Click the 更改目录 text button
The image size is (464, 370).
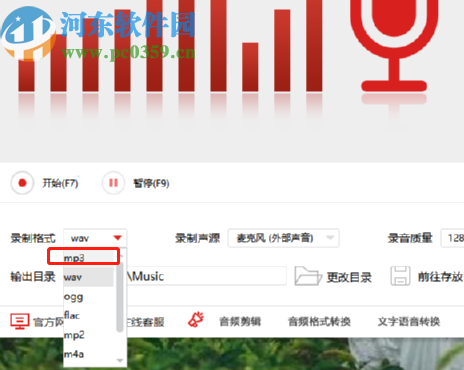pos(349,277)
